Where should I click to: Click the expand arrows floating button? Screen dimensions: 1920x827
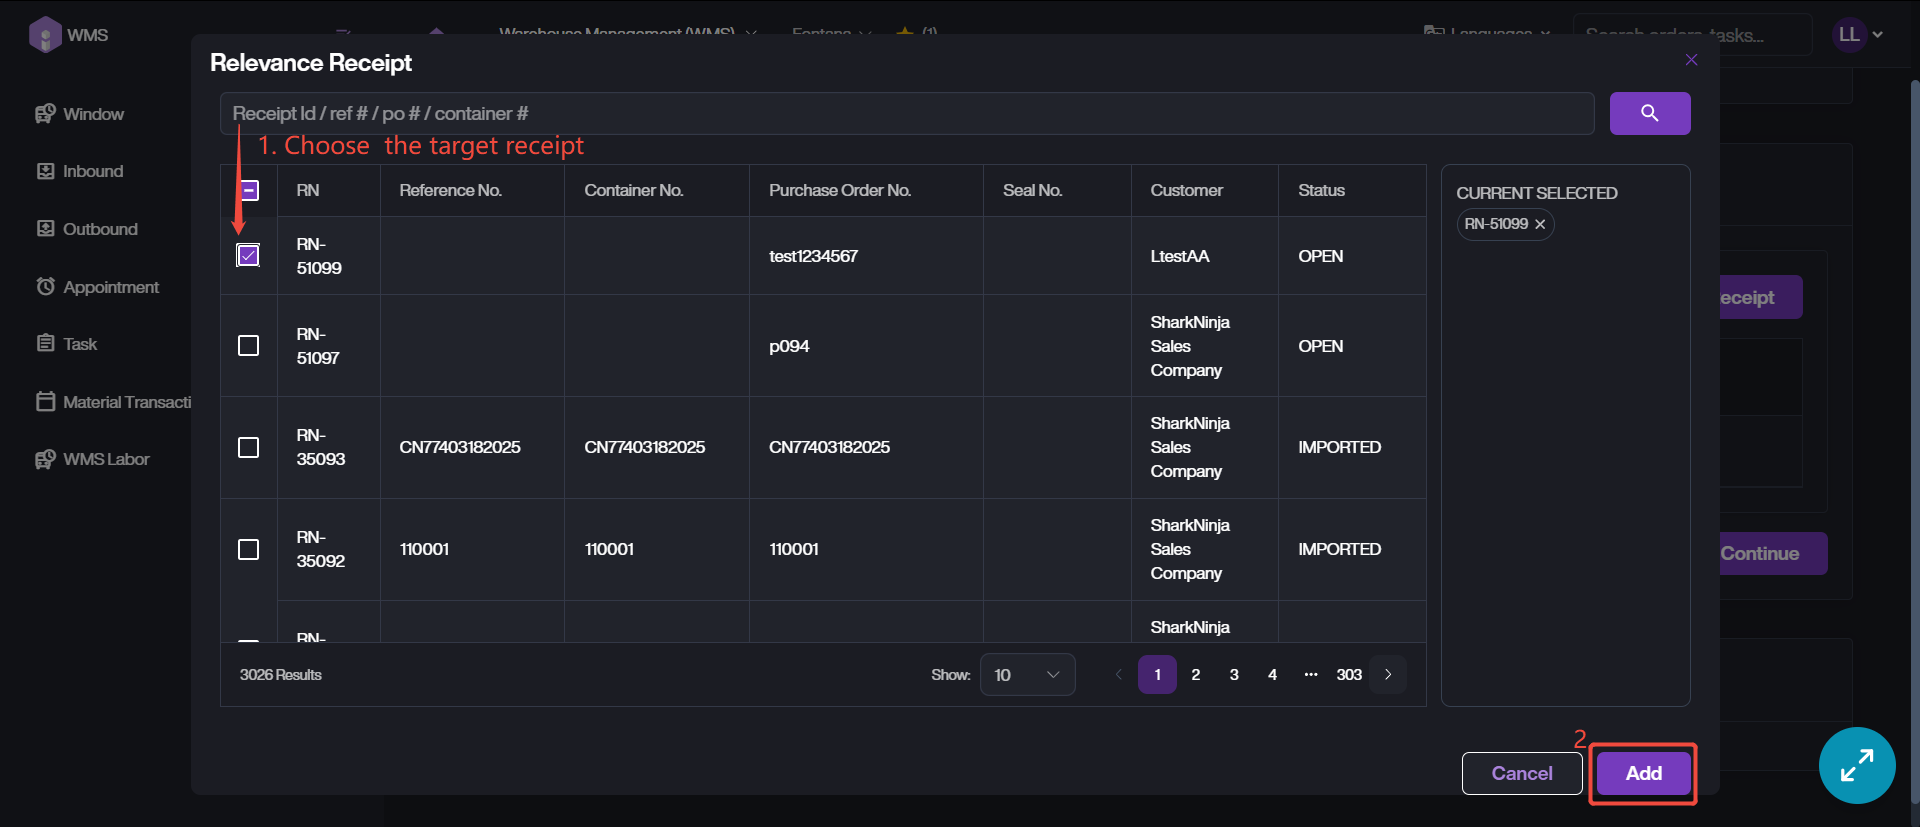pyautogui.click(x=1856, y=765)
